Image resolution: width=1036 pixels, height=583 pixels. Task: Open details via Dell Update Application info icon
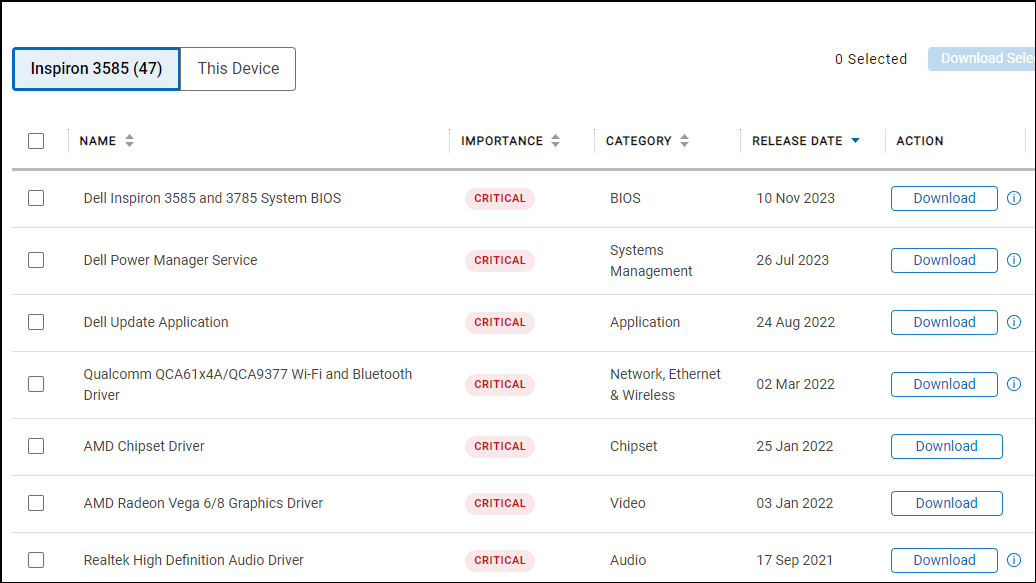tap(1013, 322)
